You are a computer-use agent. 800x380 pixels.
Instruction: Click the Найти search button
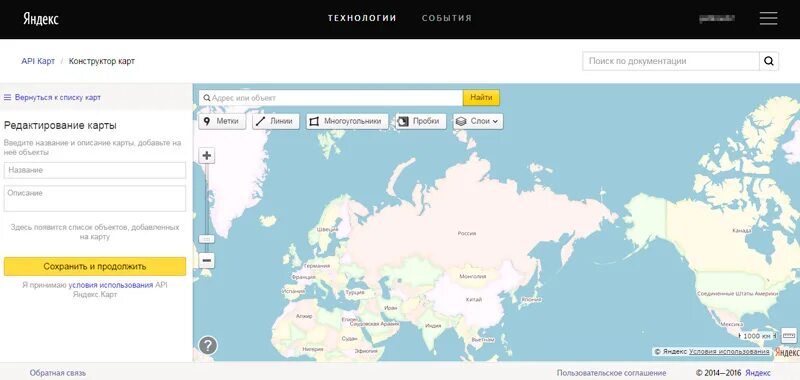481,97
